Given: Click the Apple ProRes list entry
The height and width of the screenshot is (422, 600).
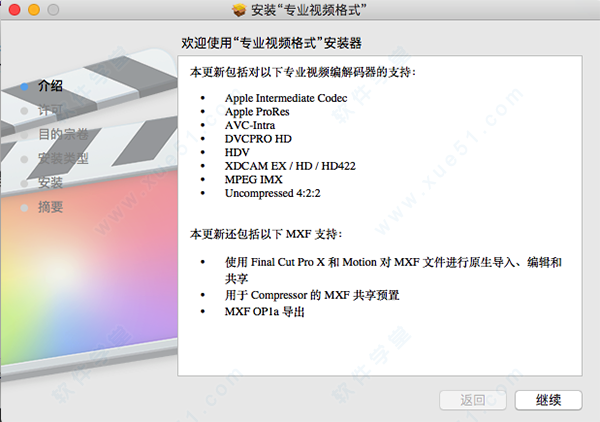Looking at the screenshot, I should 257,112.
